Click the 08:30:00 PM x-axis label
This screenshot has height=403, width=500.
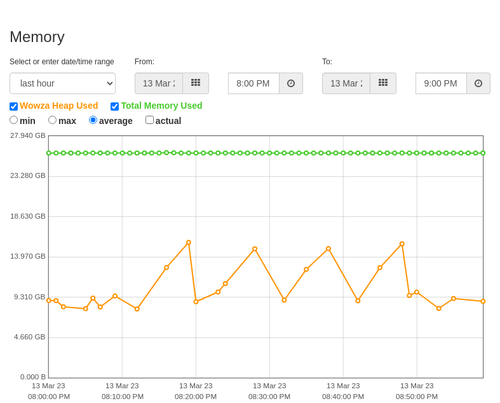tap(269, 397)
